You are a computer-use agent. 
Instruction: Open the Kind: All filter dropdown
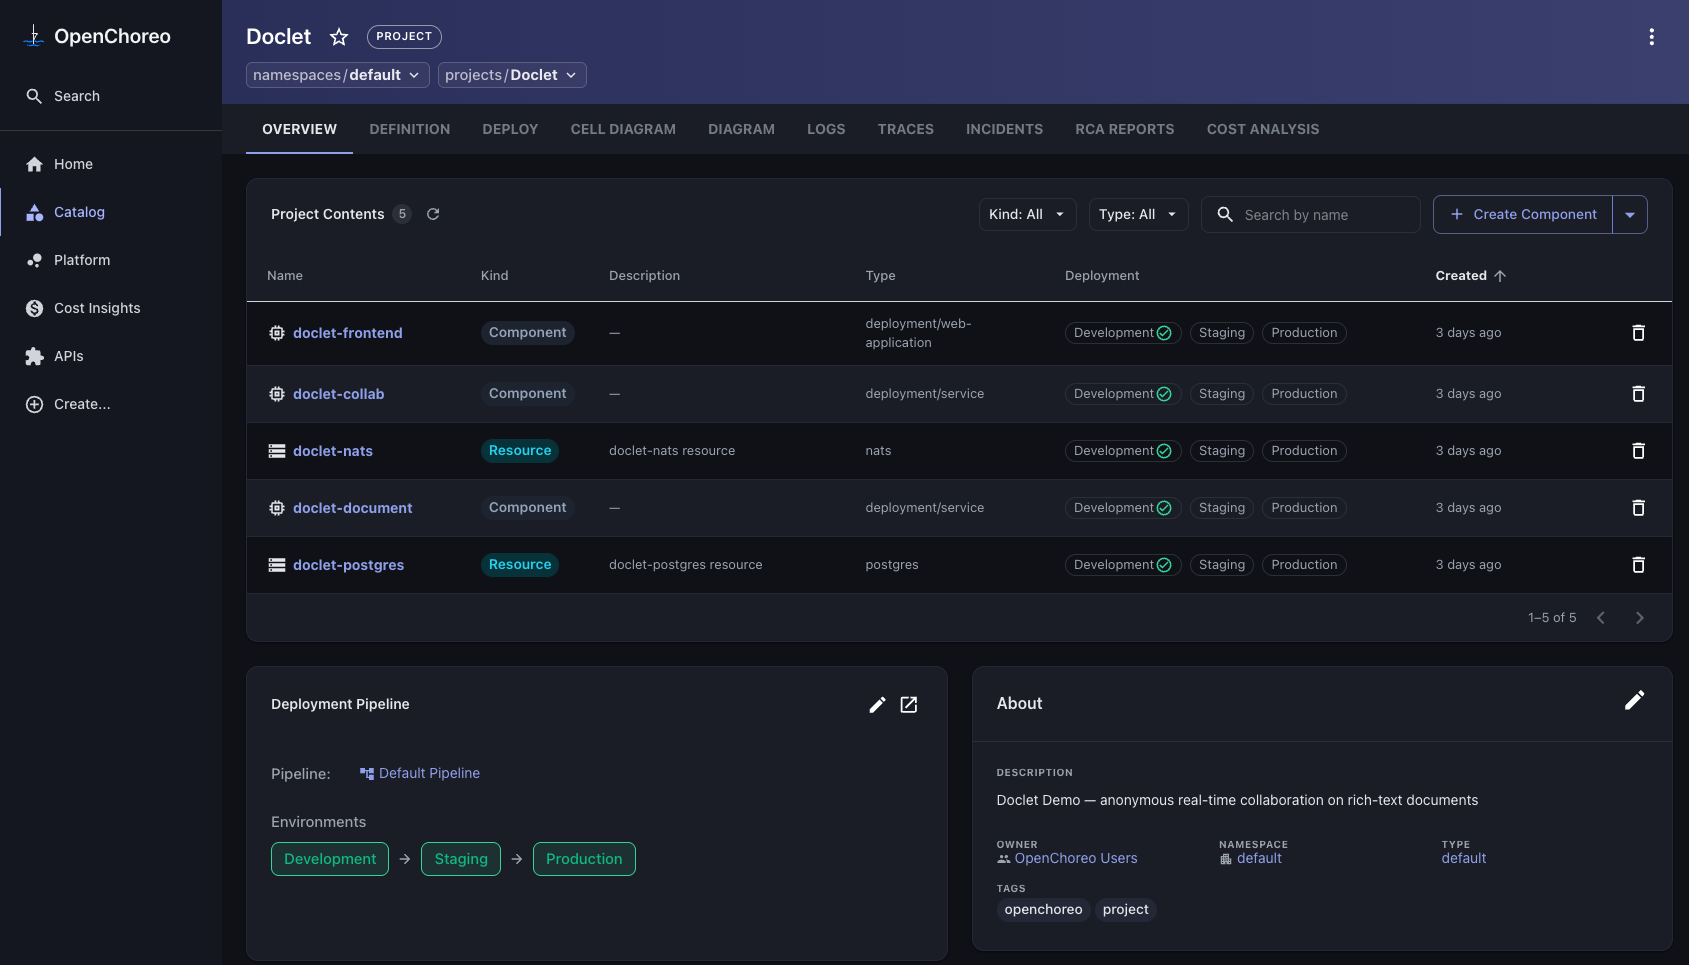(x=1027, y=214)
